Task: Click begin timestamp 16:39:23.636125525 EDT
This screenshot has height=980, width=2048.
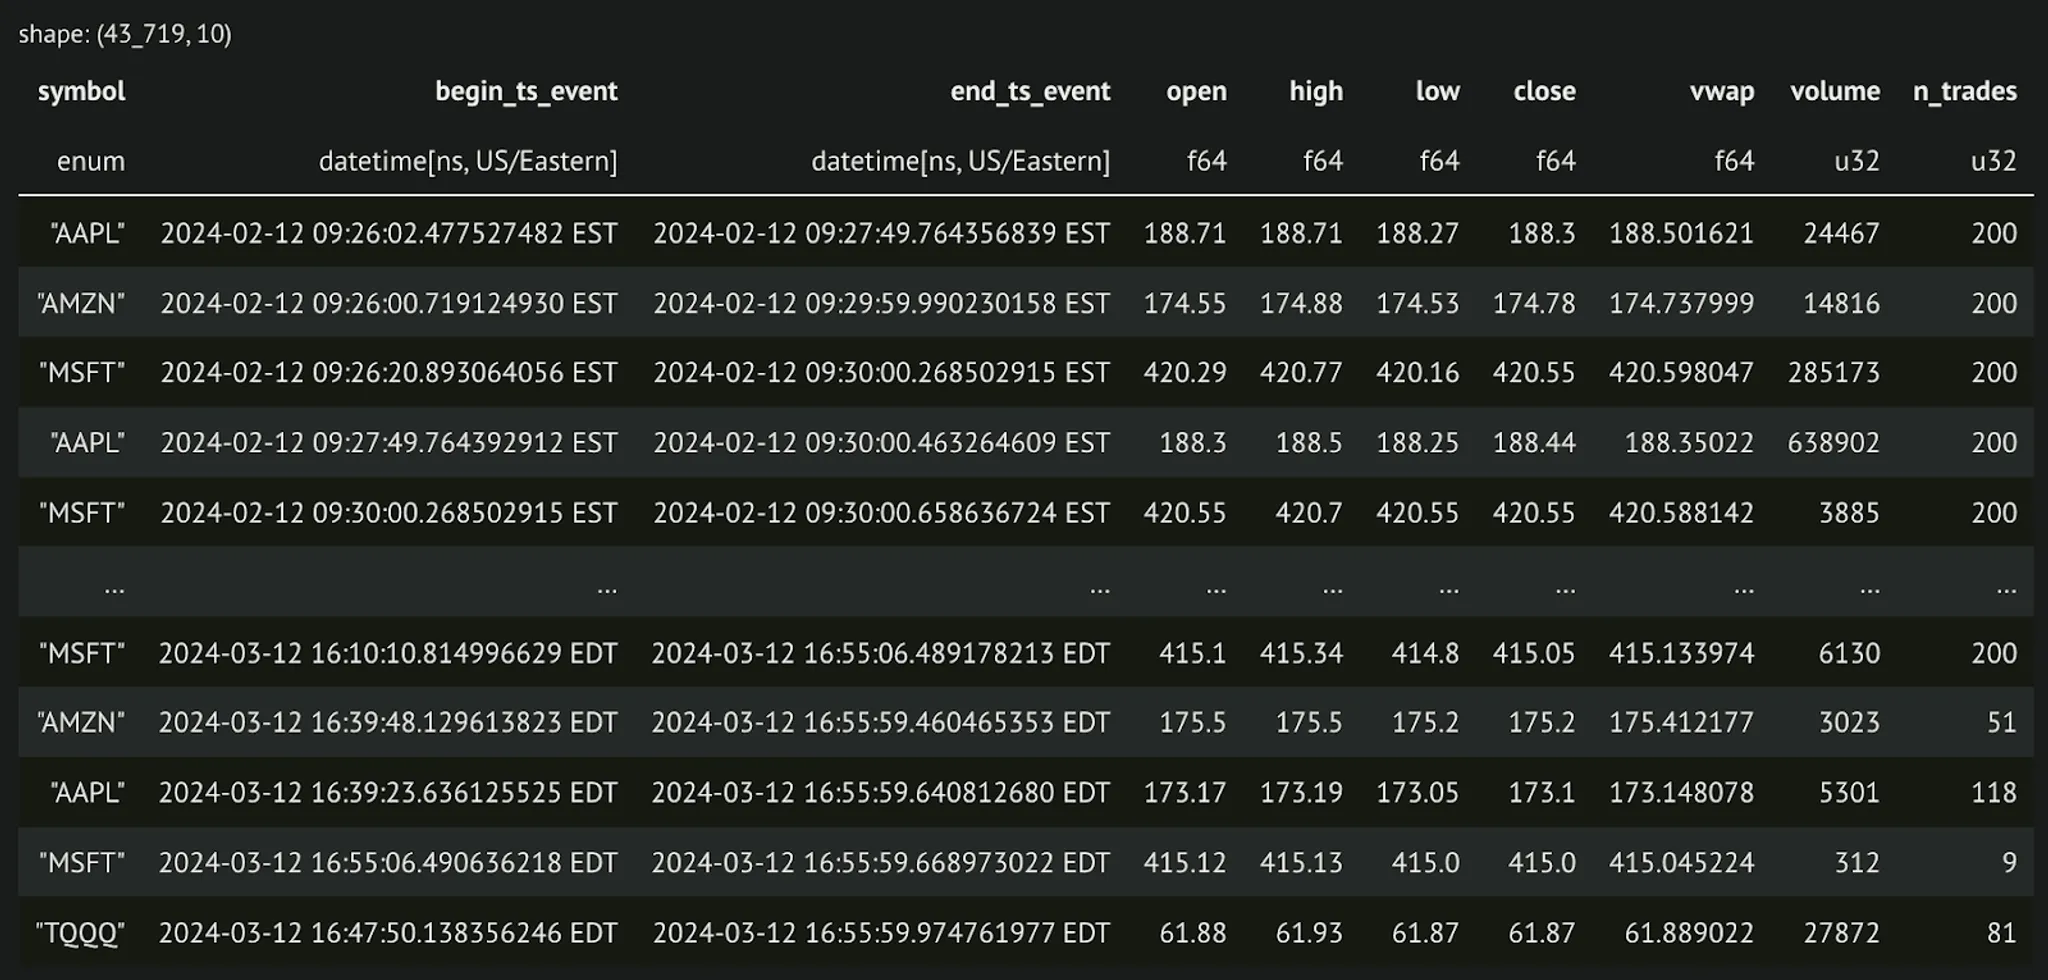Action: click(x=388, y=792)
